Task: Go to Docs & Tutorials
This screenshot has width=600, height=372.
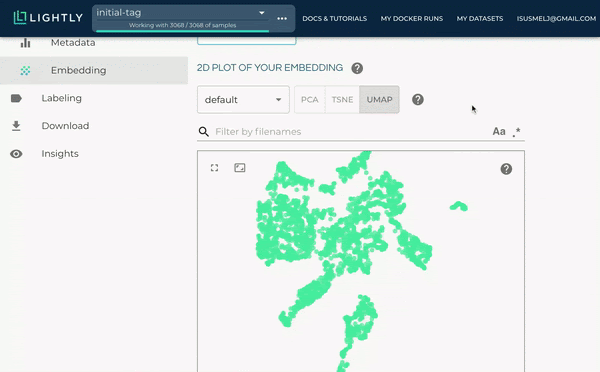Action: pyautogui.click(x=334, y=18)
